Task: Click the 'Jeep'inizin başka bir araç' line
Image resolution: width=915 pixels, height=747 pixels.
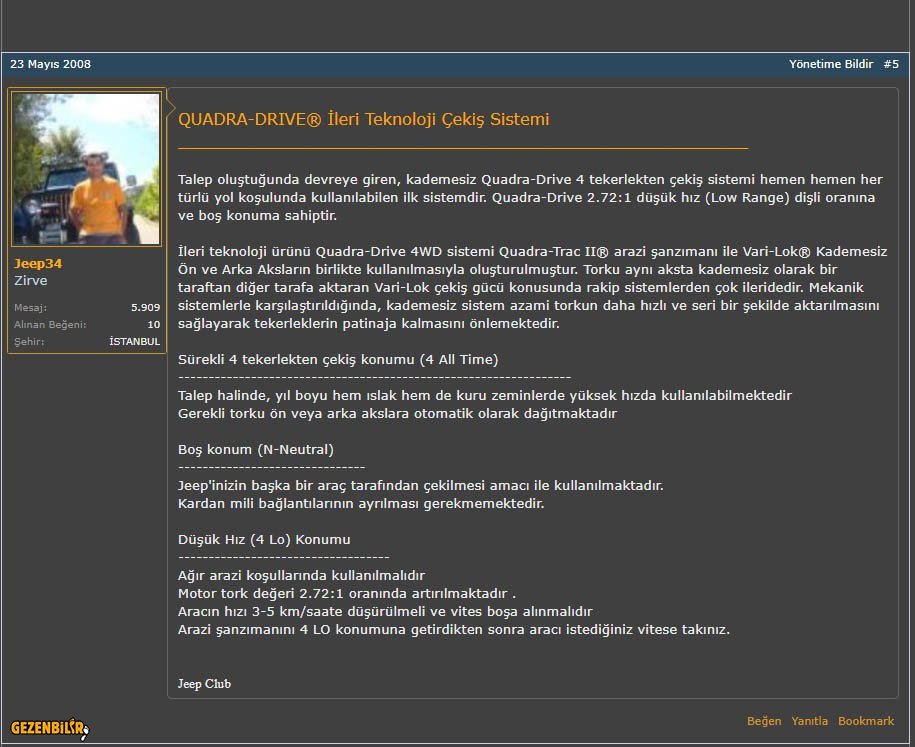Action: (x=420, y=485)
